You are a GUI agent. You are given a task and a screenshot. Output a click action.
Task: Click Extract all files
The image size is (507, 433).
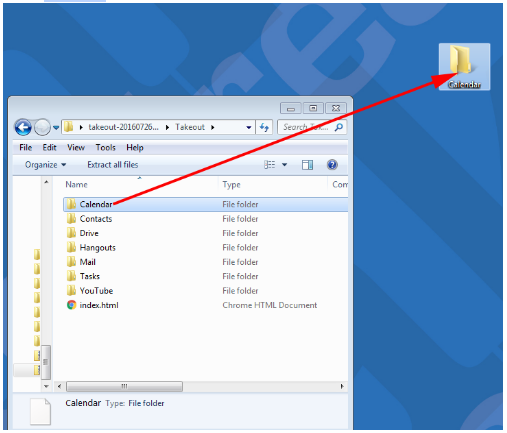click(x=113, y=165)
